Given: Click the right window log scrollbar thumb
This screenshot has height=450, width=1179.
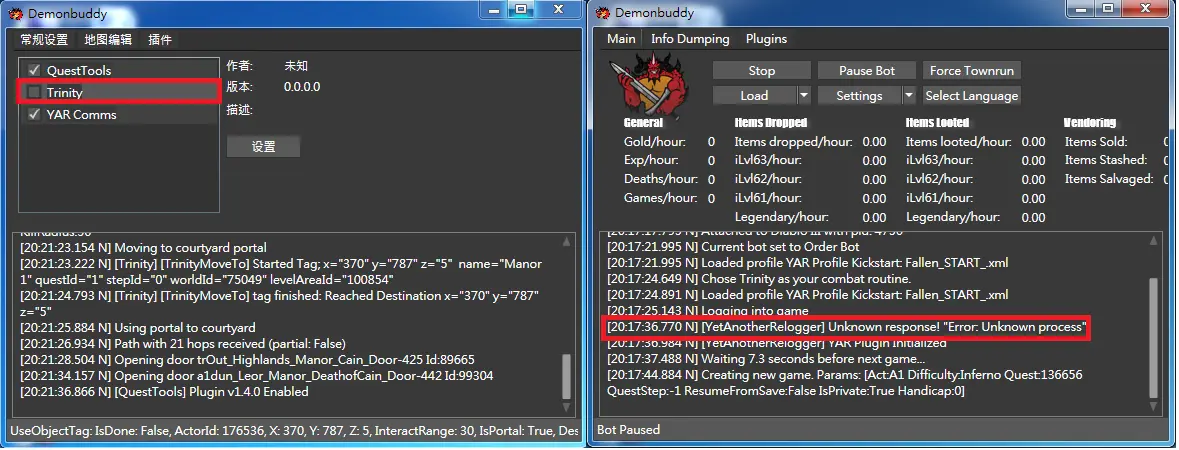Looking at the screenshot, I should pos(1154,338).
